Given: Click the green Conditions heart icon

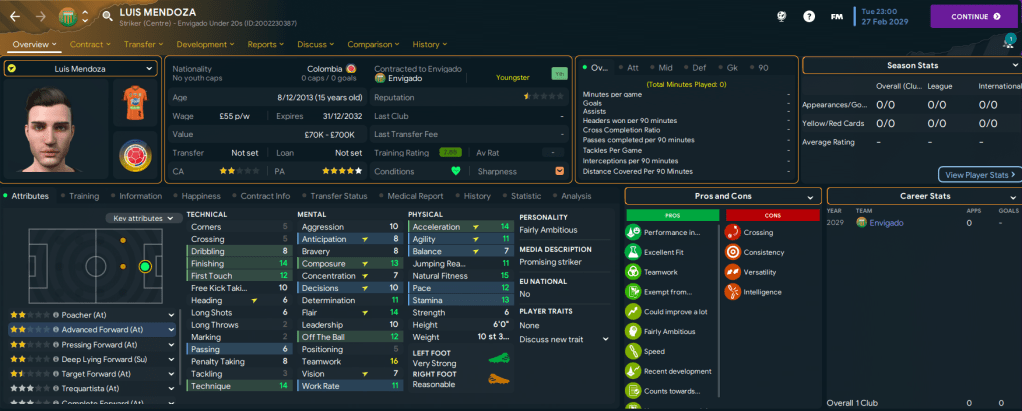Looking at the screenshot, I should click(457, 171).
